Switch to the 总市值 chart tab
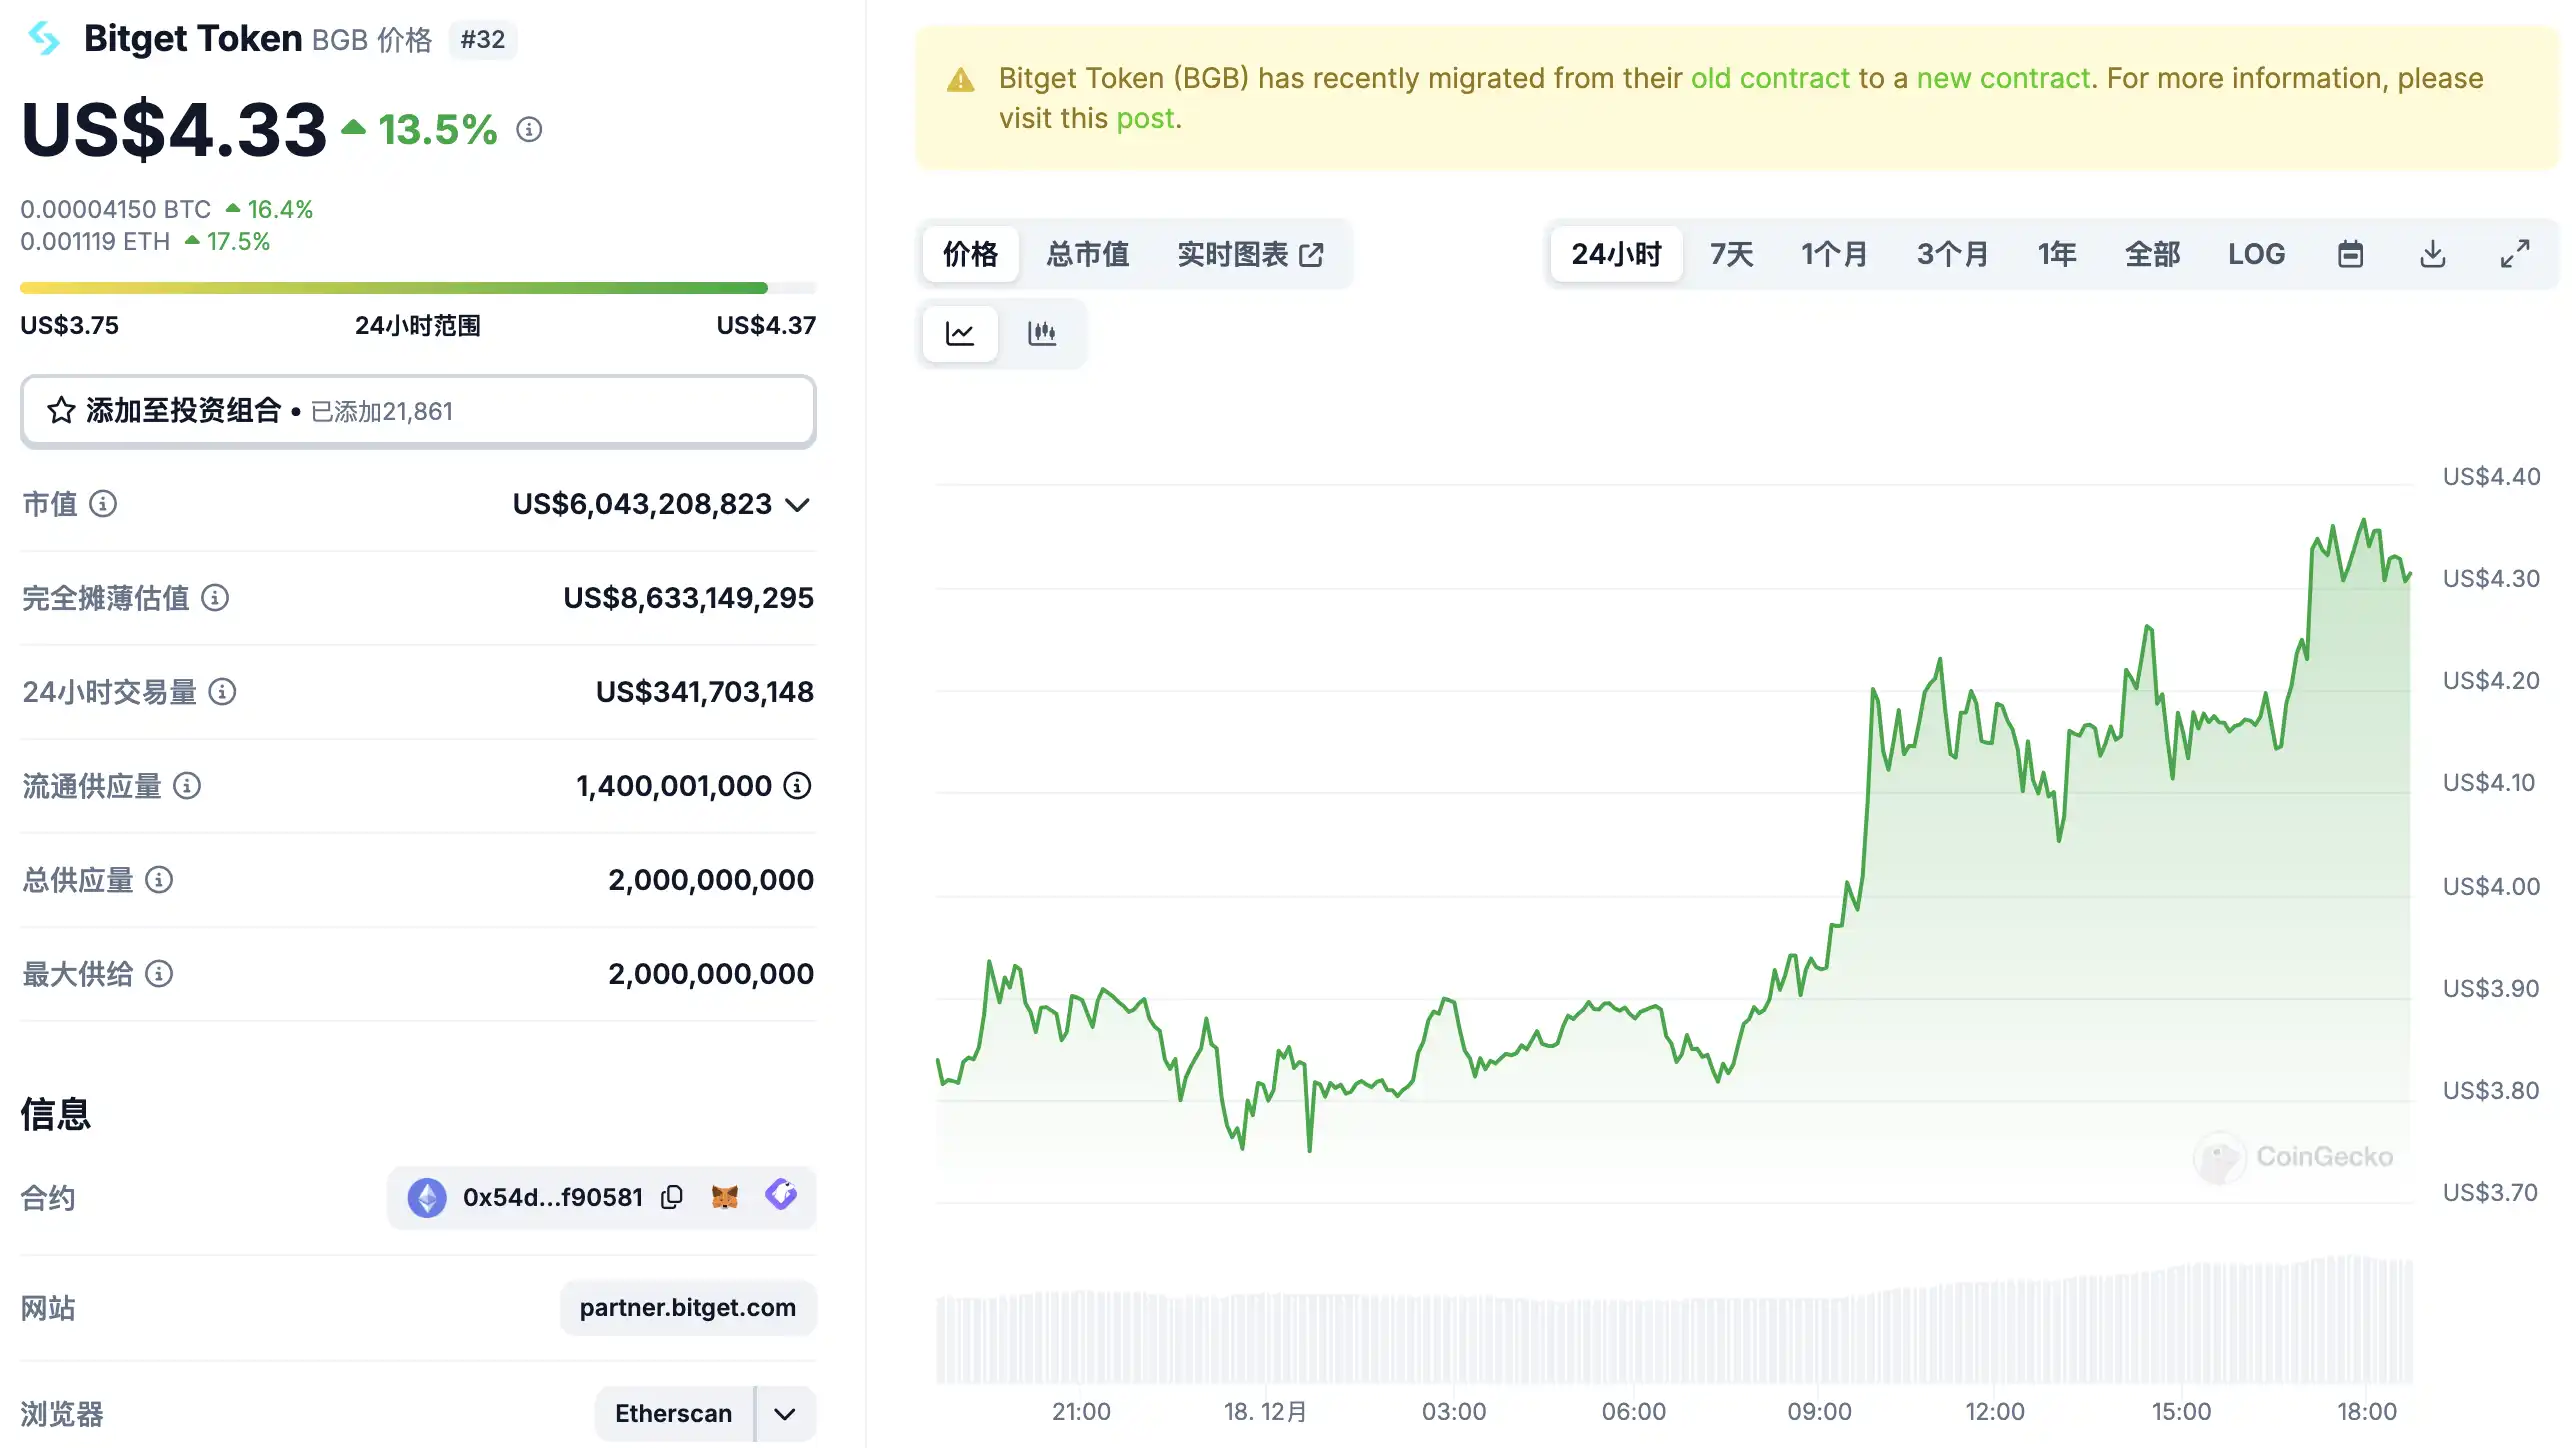Image resolution: width=2572 pixels, height=1448 pixels. tap(1087, 254)
